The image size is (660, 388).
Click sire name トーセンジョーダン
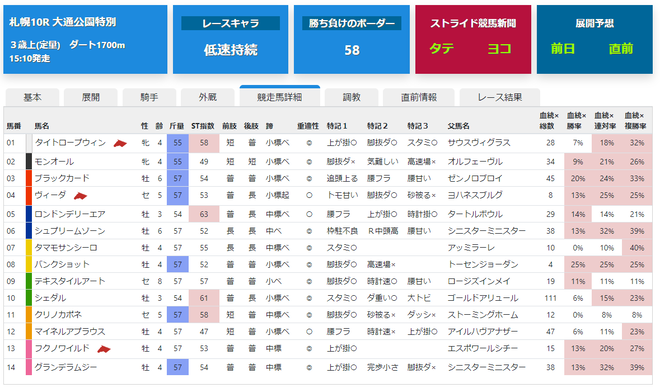(483, 265)
